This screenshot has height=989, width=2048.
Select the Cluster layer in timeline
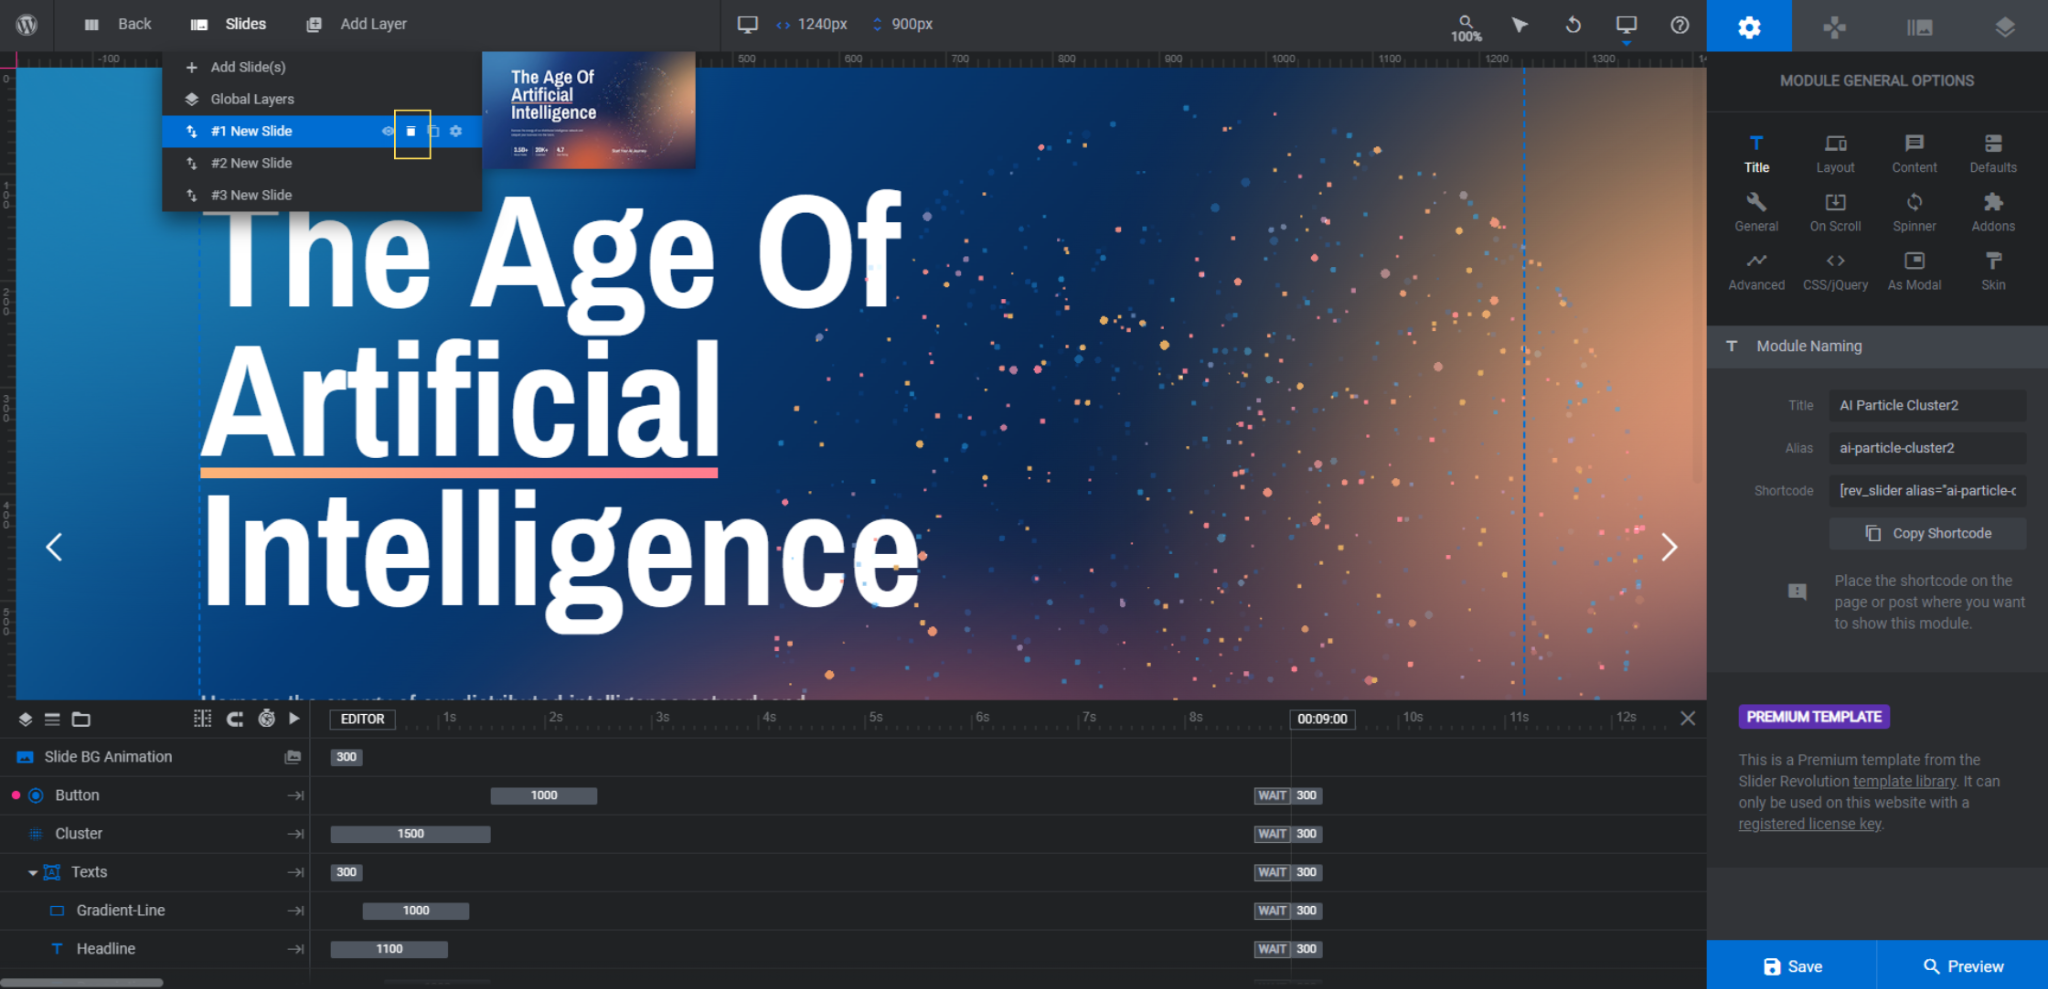tap(79, 834)
